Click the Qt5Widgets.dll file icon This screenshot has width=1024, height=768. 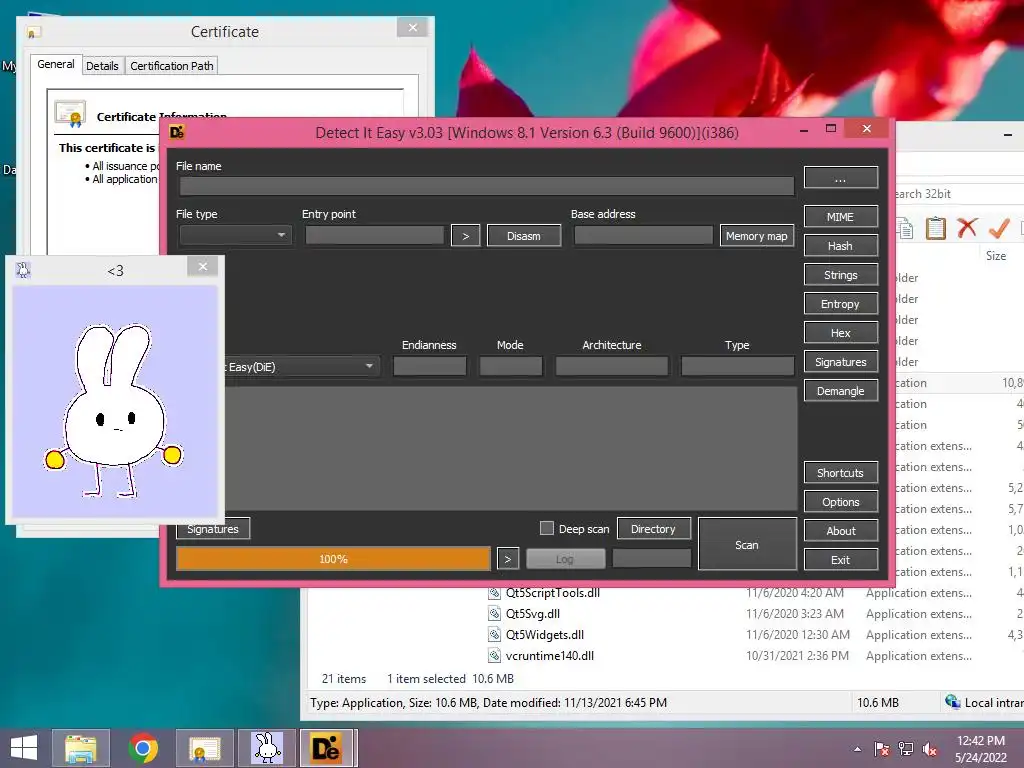click(x=495, y=635)
